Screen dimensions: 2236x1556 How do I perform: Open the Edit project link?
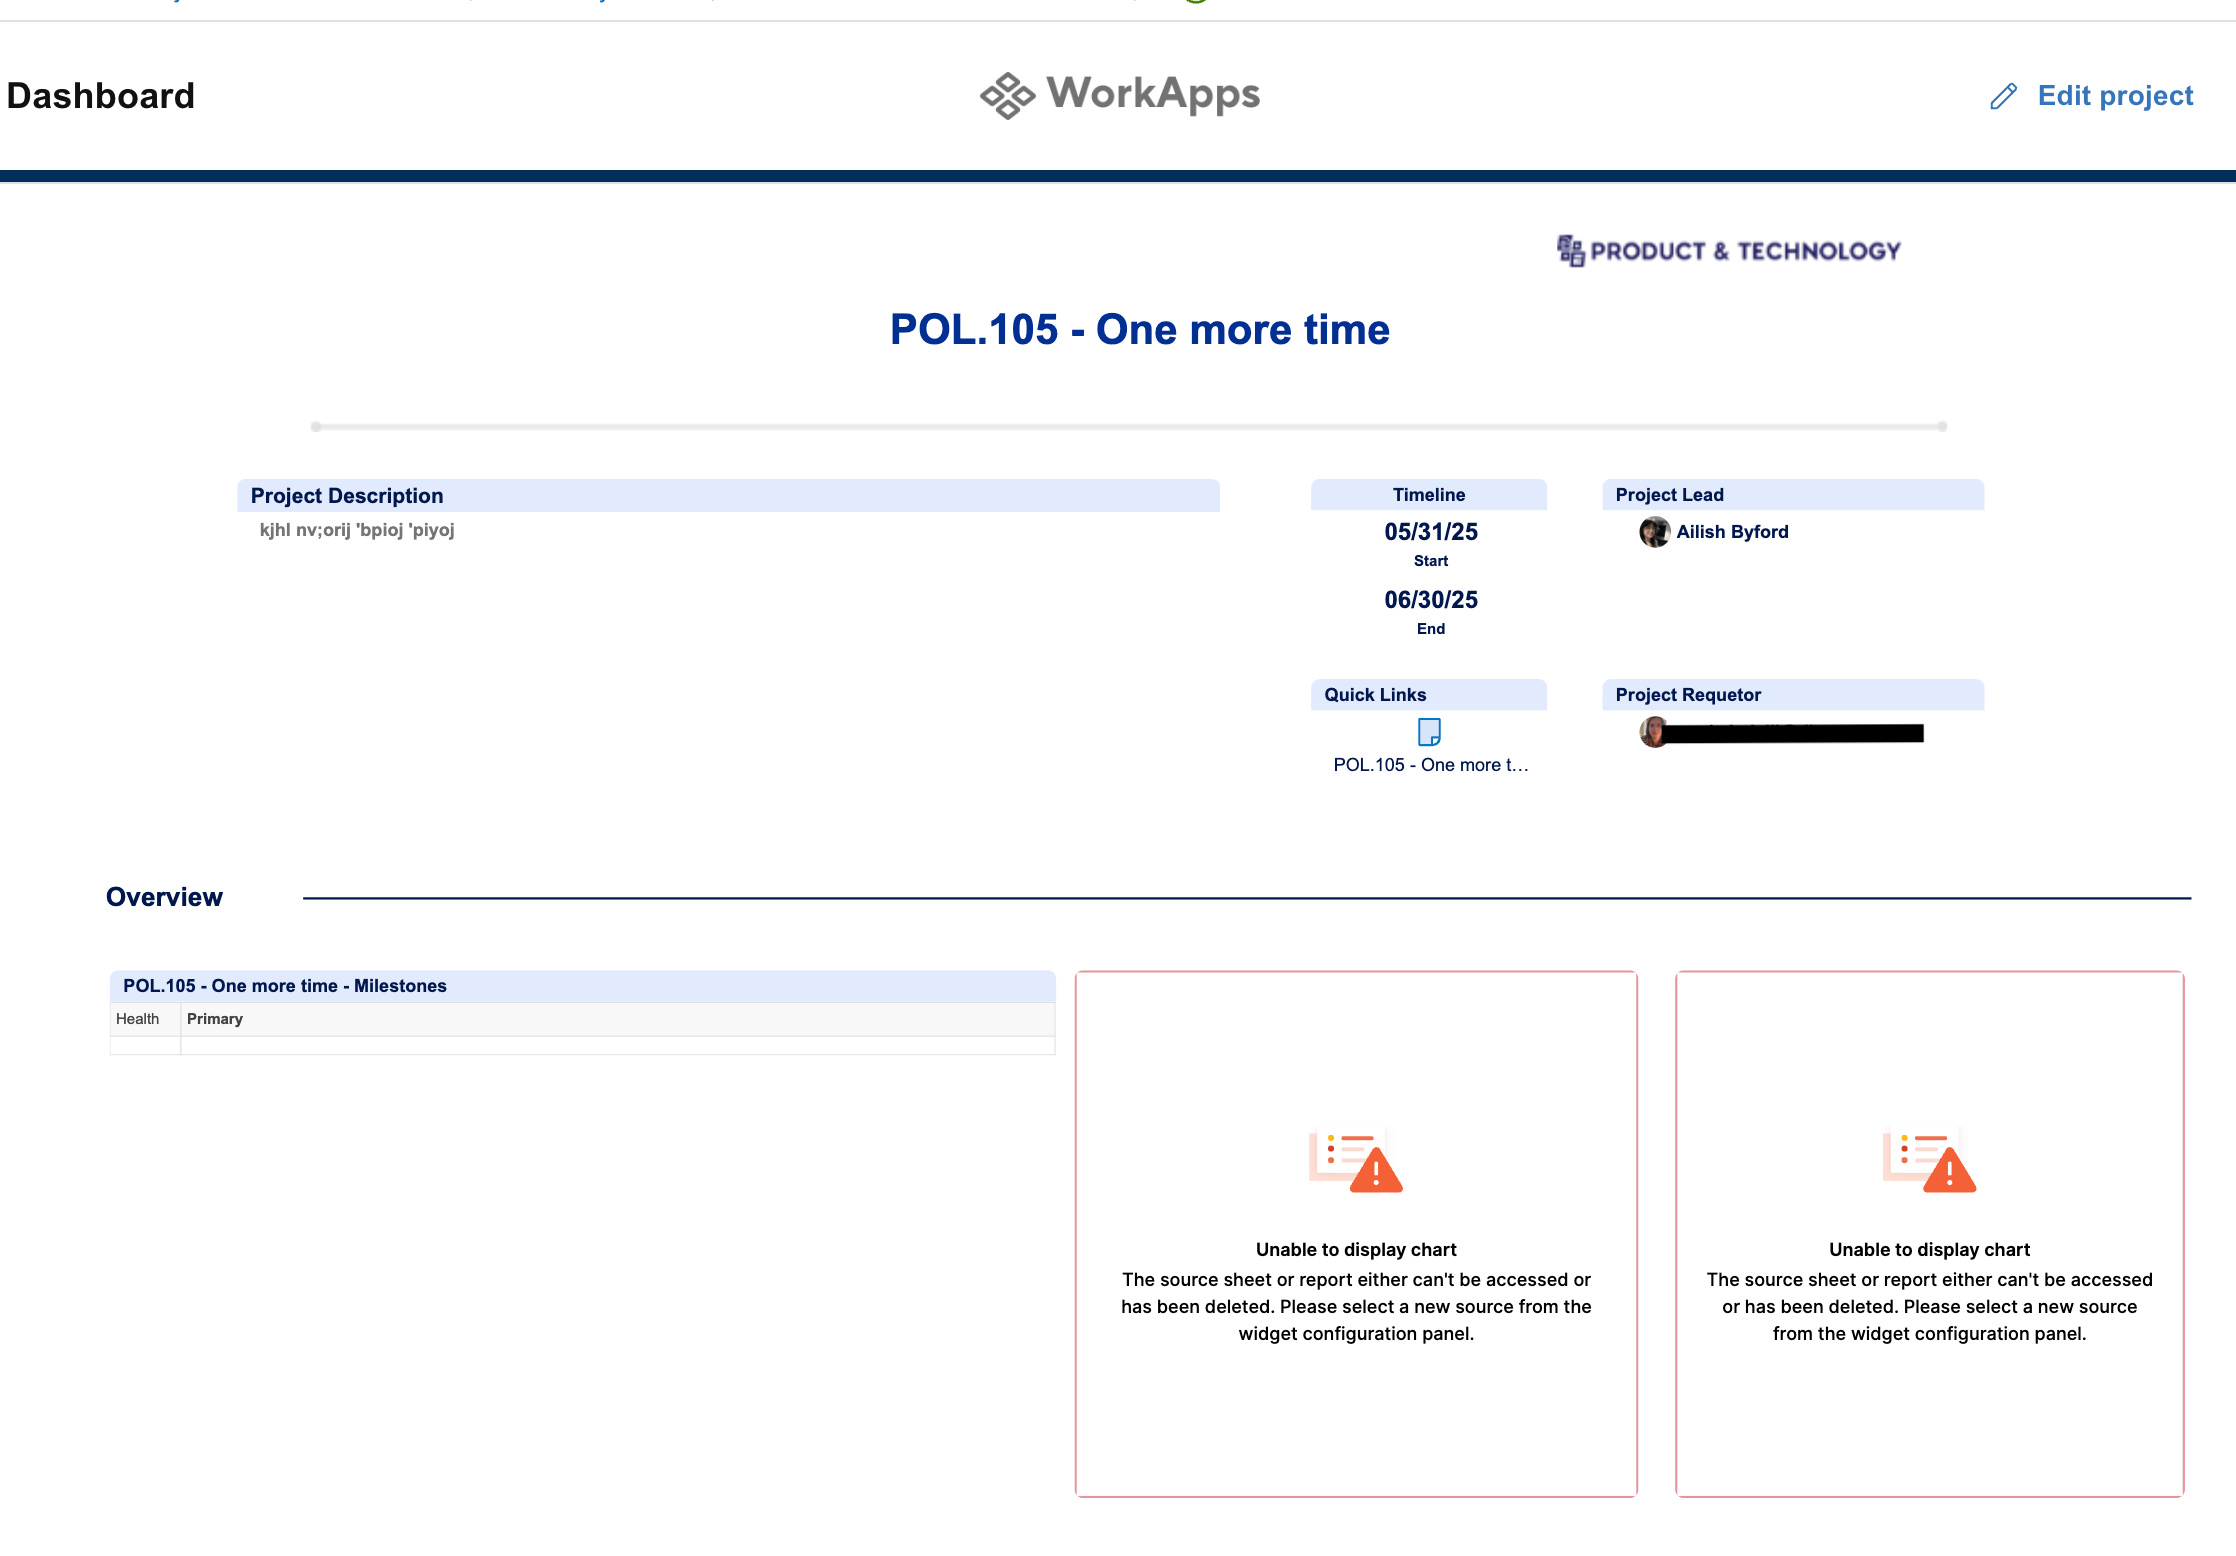[x=2115, y=96]
